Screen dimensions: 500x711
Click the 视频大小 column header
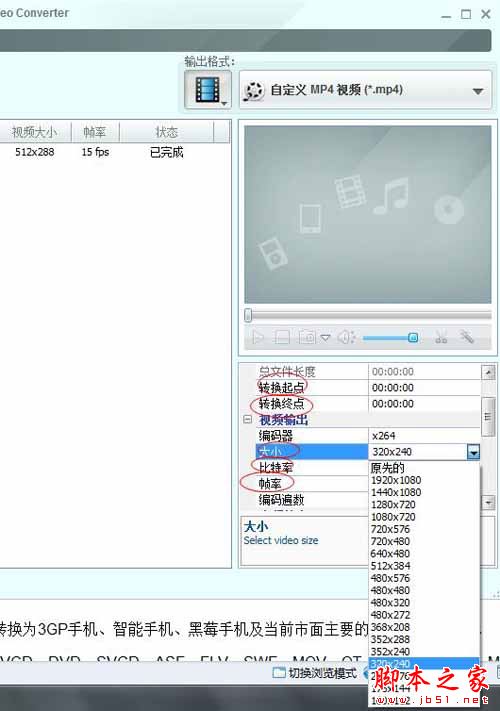pos(35,132)
